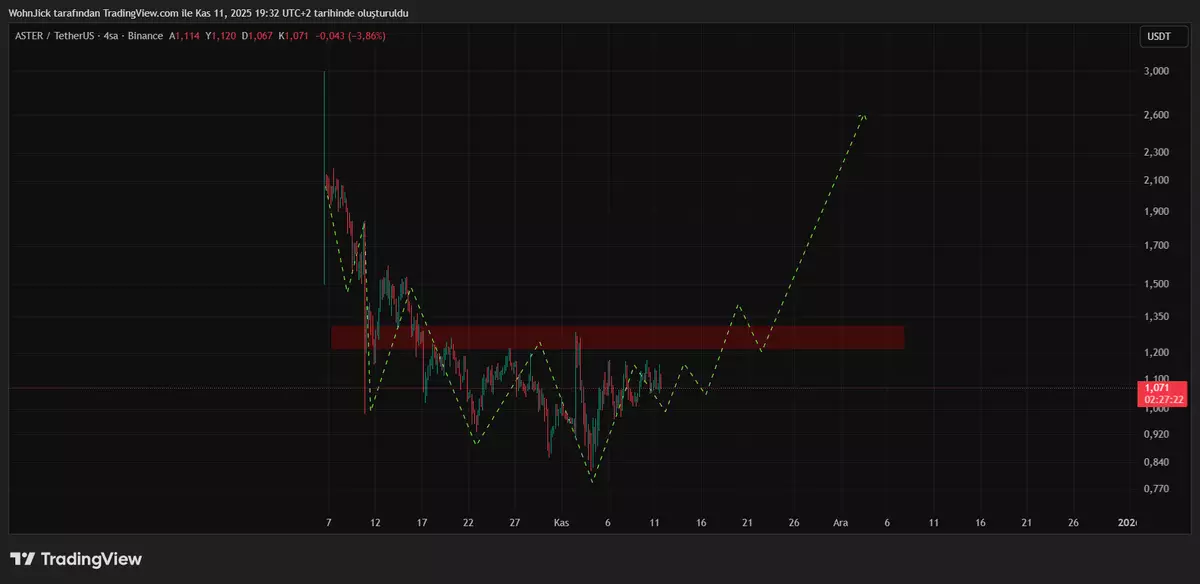Click the A 1,114 open price value

(185, 36)
